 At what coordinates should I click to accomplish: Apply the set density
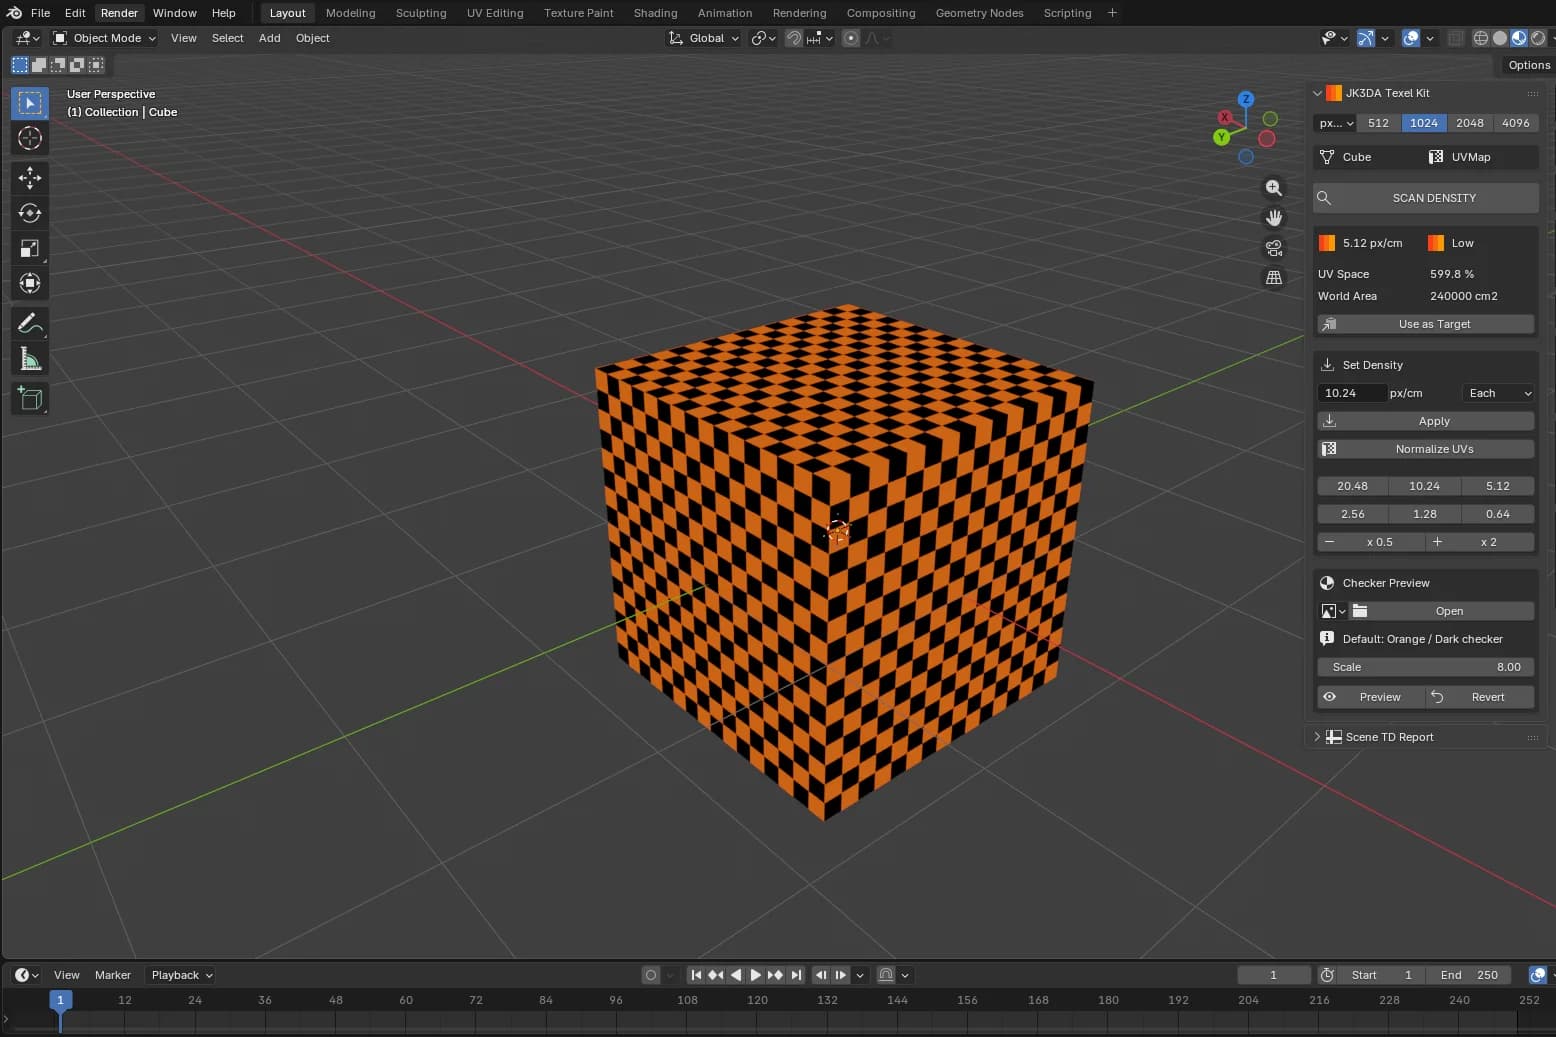[x=1426, y=421]
